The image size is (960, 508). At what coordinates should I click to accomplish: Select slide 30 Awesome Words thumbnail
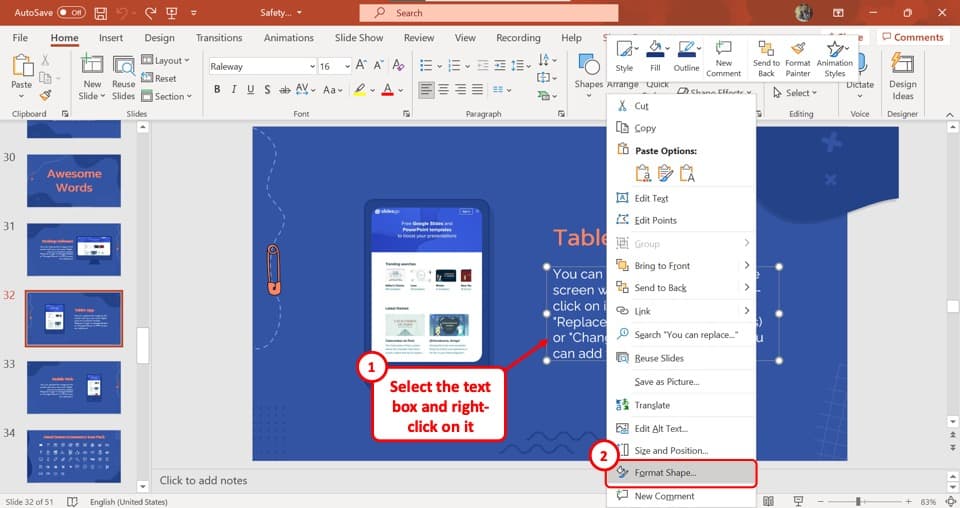(x=74, y=181)
